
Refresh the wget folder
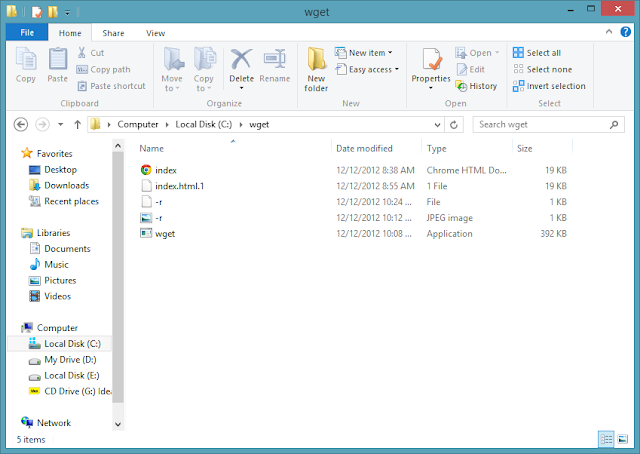(x=453, y=125)
